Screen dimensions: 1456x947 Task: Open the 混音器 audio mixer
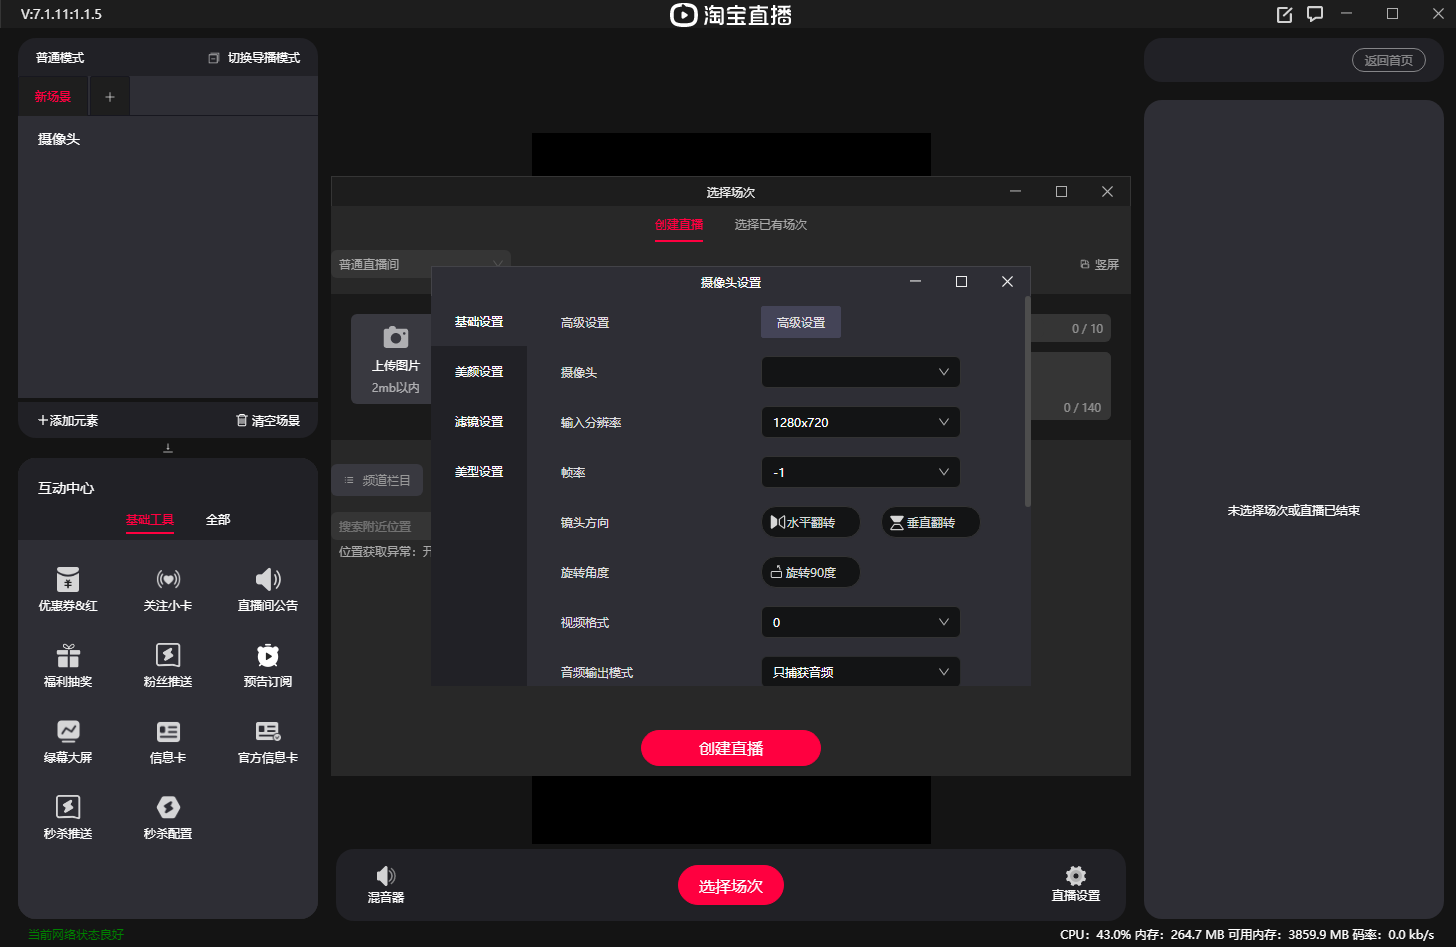386,885
